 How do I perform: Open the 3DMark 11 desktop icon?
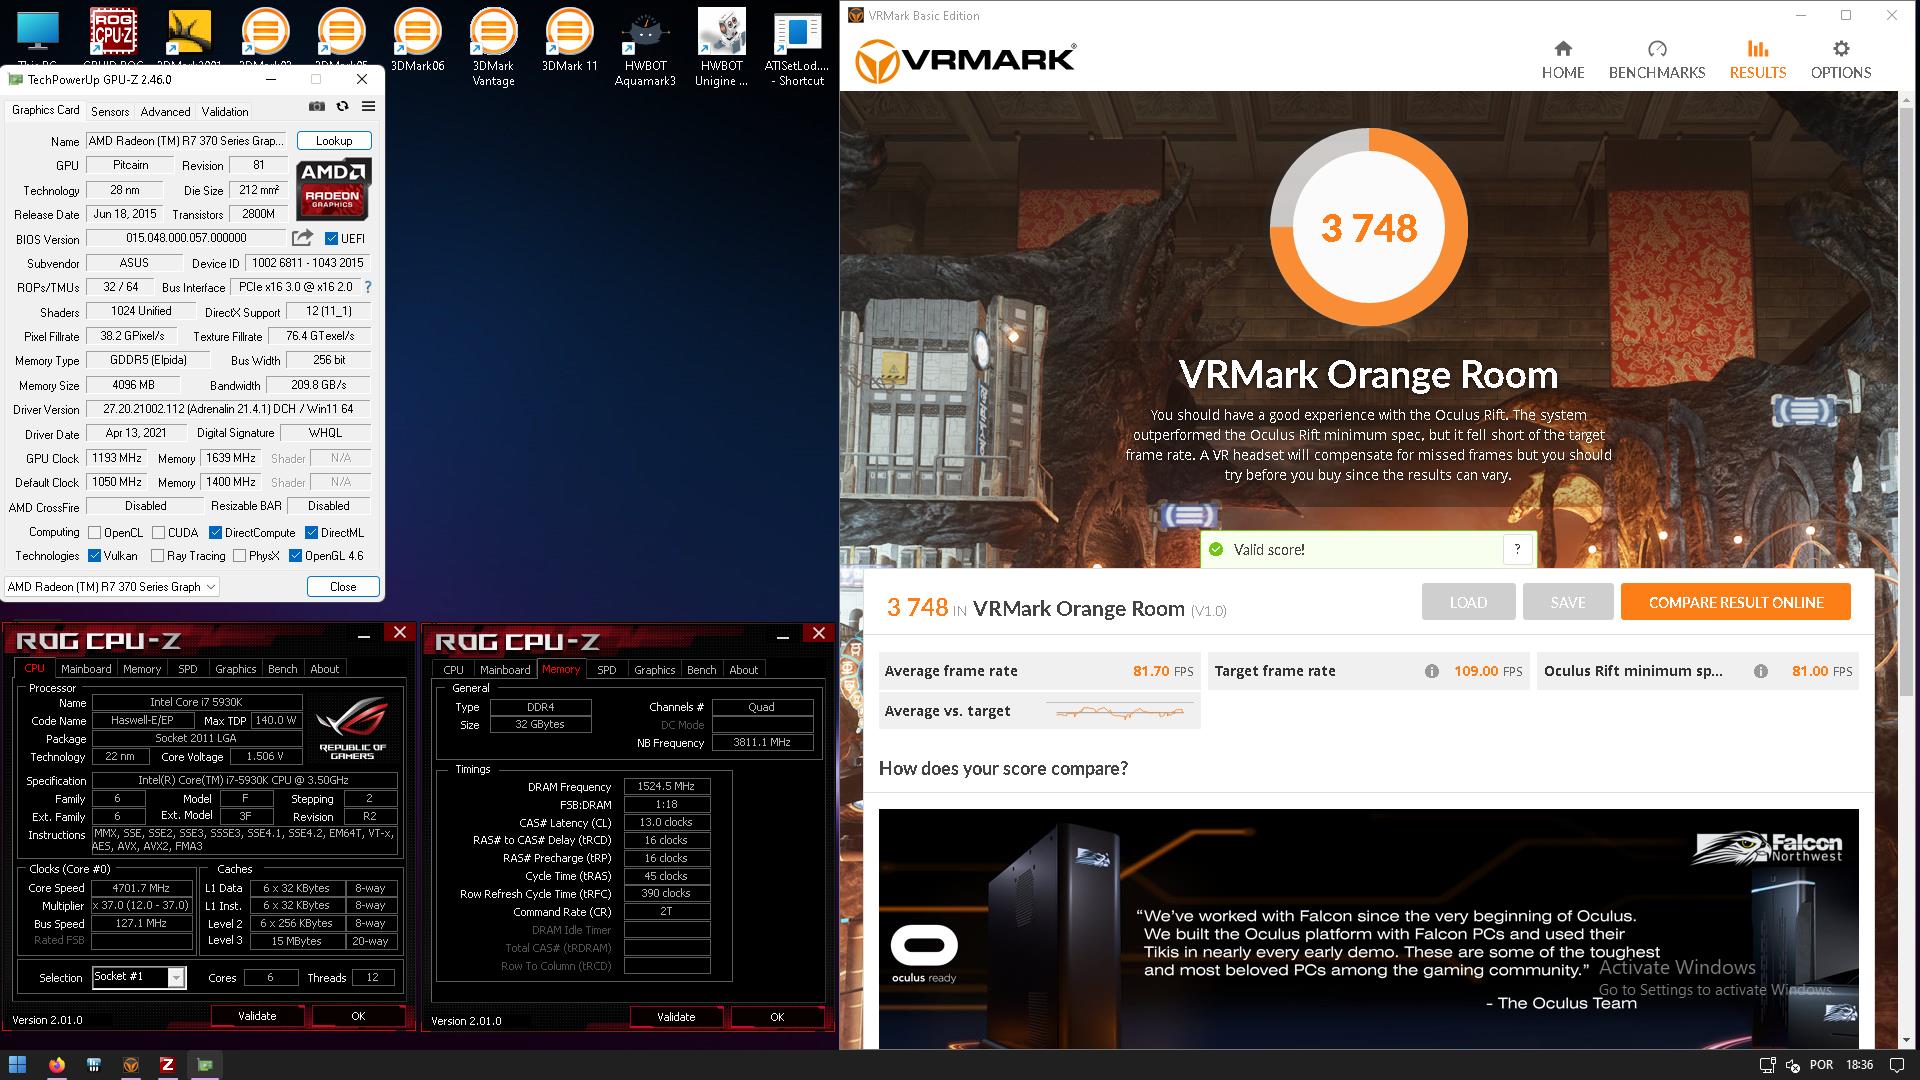coord(569,40)
